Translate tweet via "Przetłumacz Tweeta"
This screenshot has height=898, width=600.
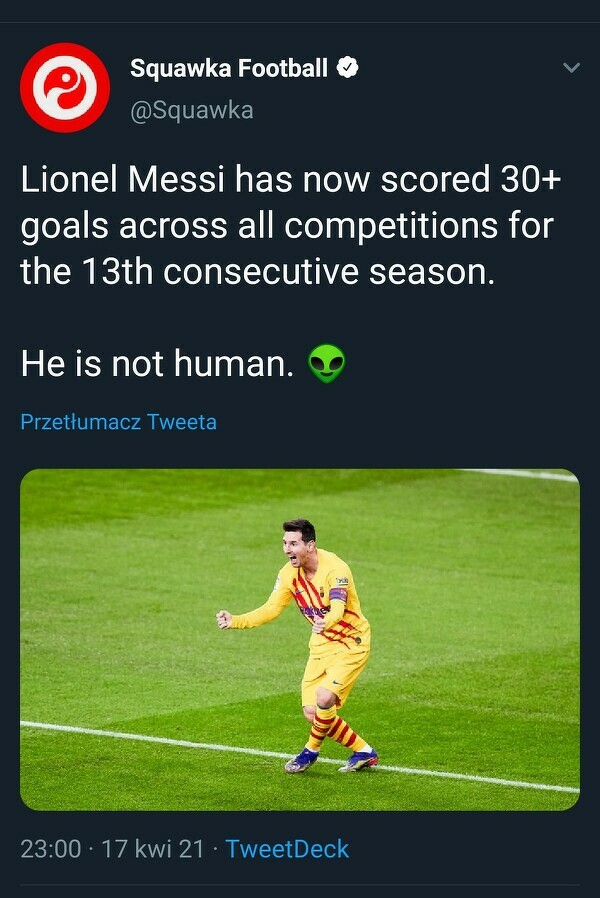118,422
